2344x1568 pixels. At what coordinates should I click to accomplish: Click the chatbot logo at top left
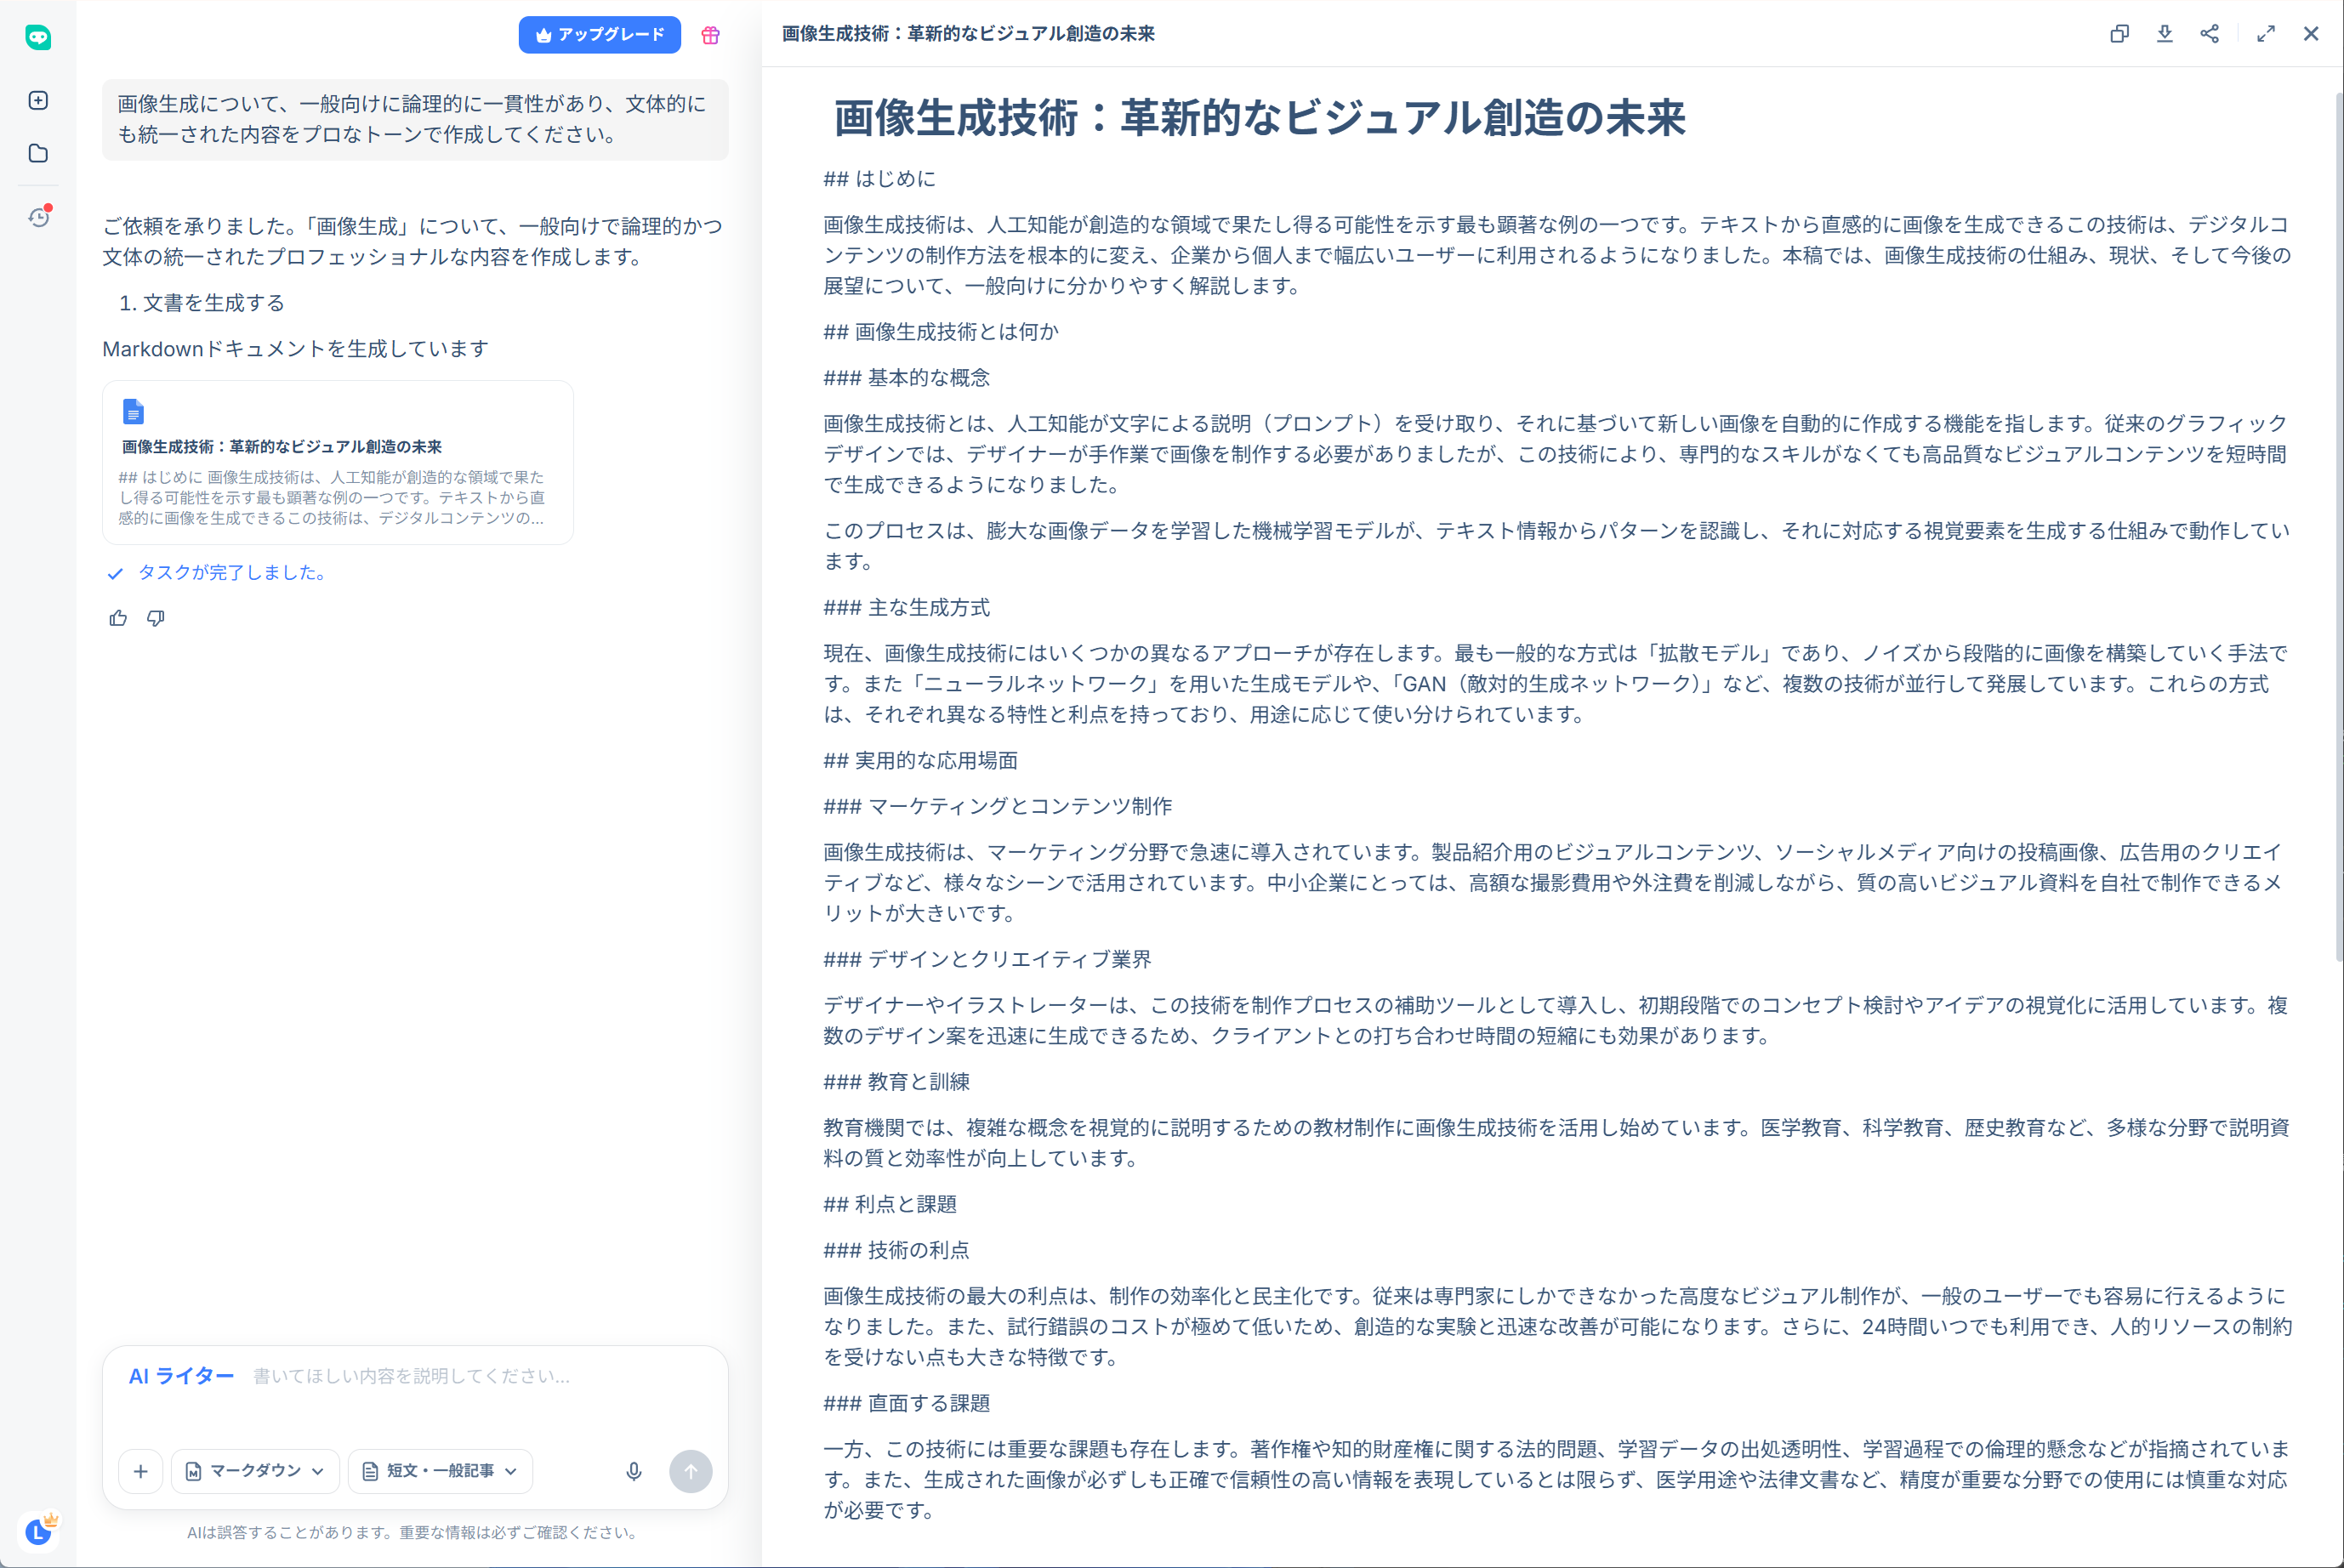click(38, 37)
